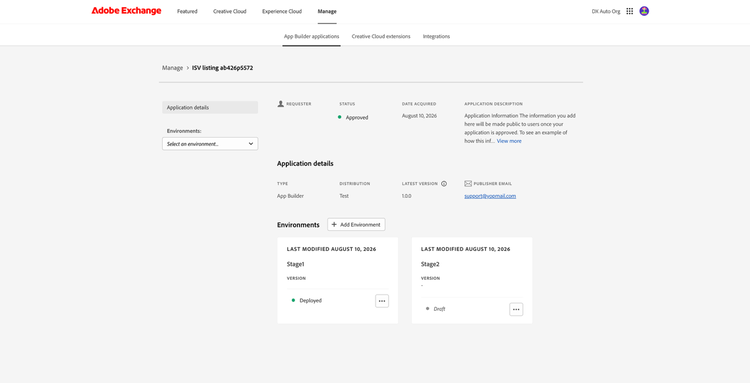Click the August 10, 2026 date acquired
This screenshot has width=750, height=383.
(x=419, y=116)
